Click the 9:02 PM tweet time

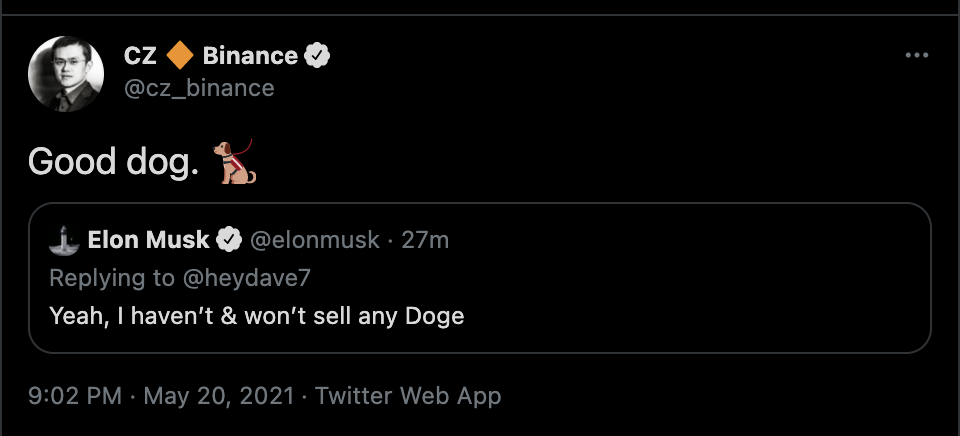(75, 396)
